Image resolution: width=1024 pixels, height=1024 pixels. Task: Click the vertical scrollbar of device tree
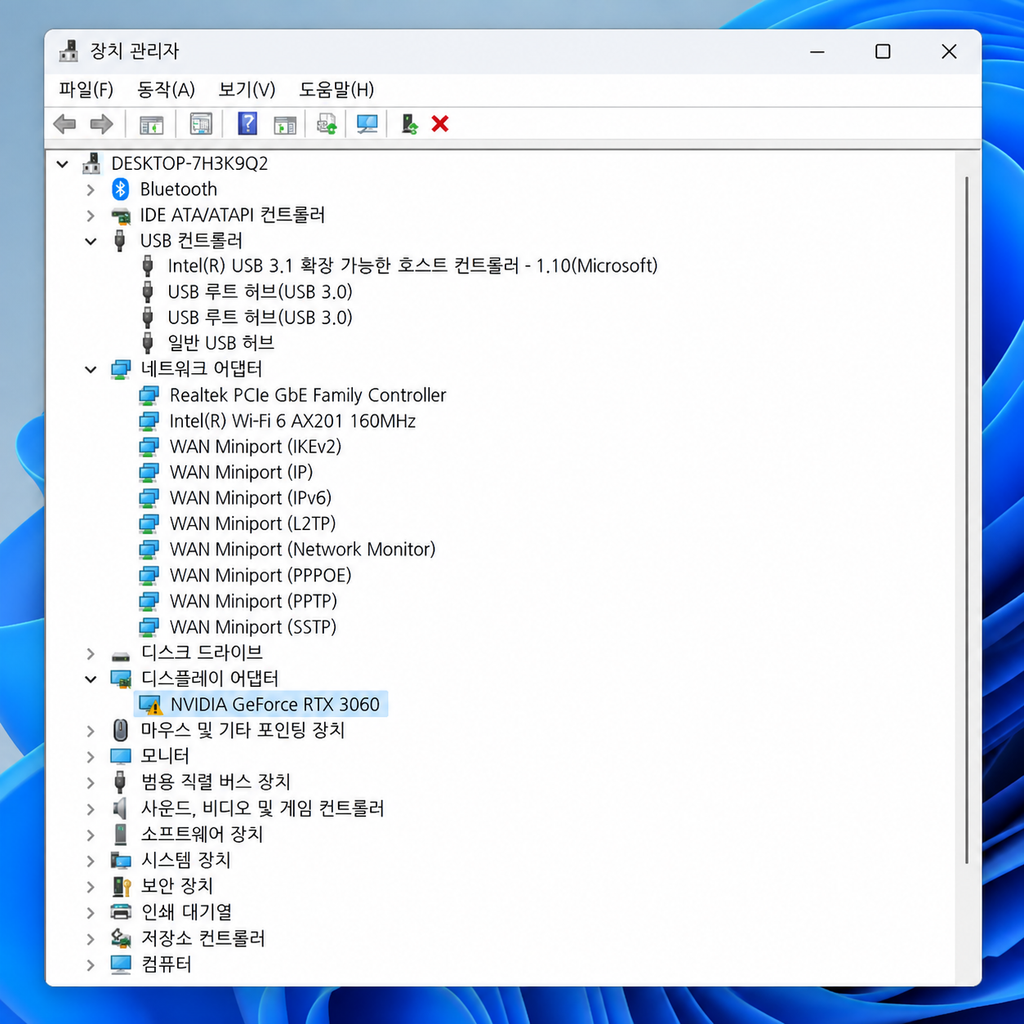pos(967,520)
